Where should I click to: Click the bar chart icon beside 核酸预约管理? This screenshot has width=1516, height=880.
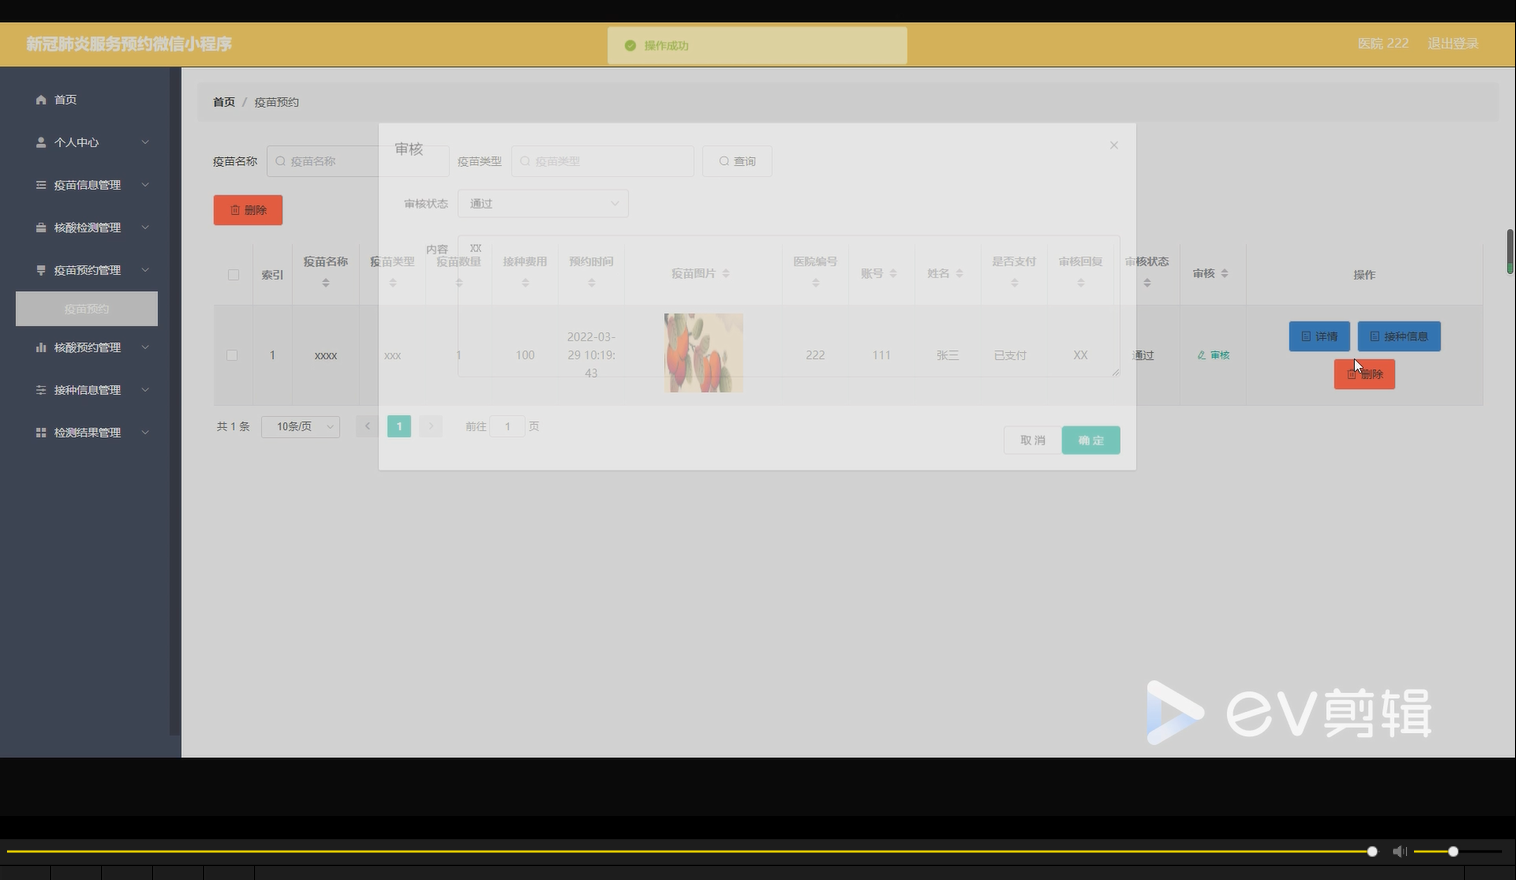(41, 348)
